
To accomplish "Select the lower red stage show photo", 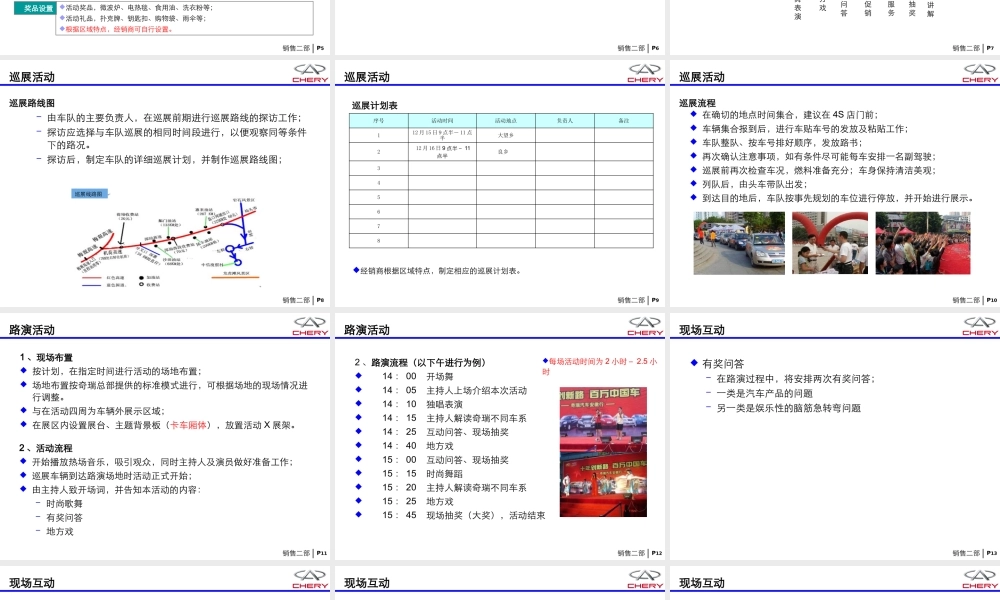I will coord(603,485).
